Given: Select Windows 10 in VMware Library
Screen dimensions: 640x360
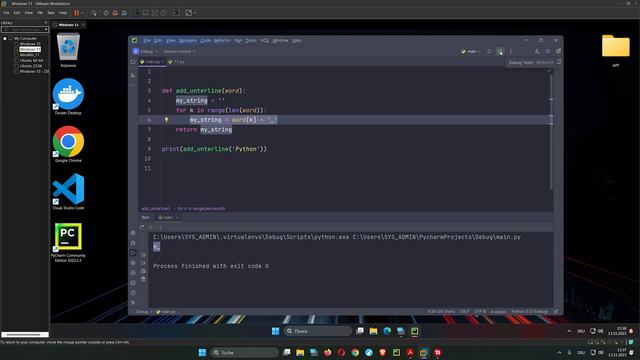Looking at the screenshot, I should pyautogui.click(x=30, y=44).
